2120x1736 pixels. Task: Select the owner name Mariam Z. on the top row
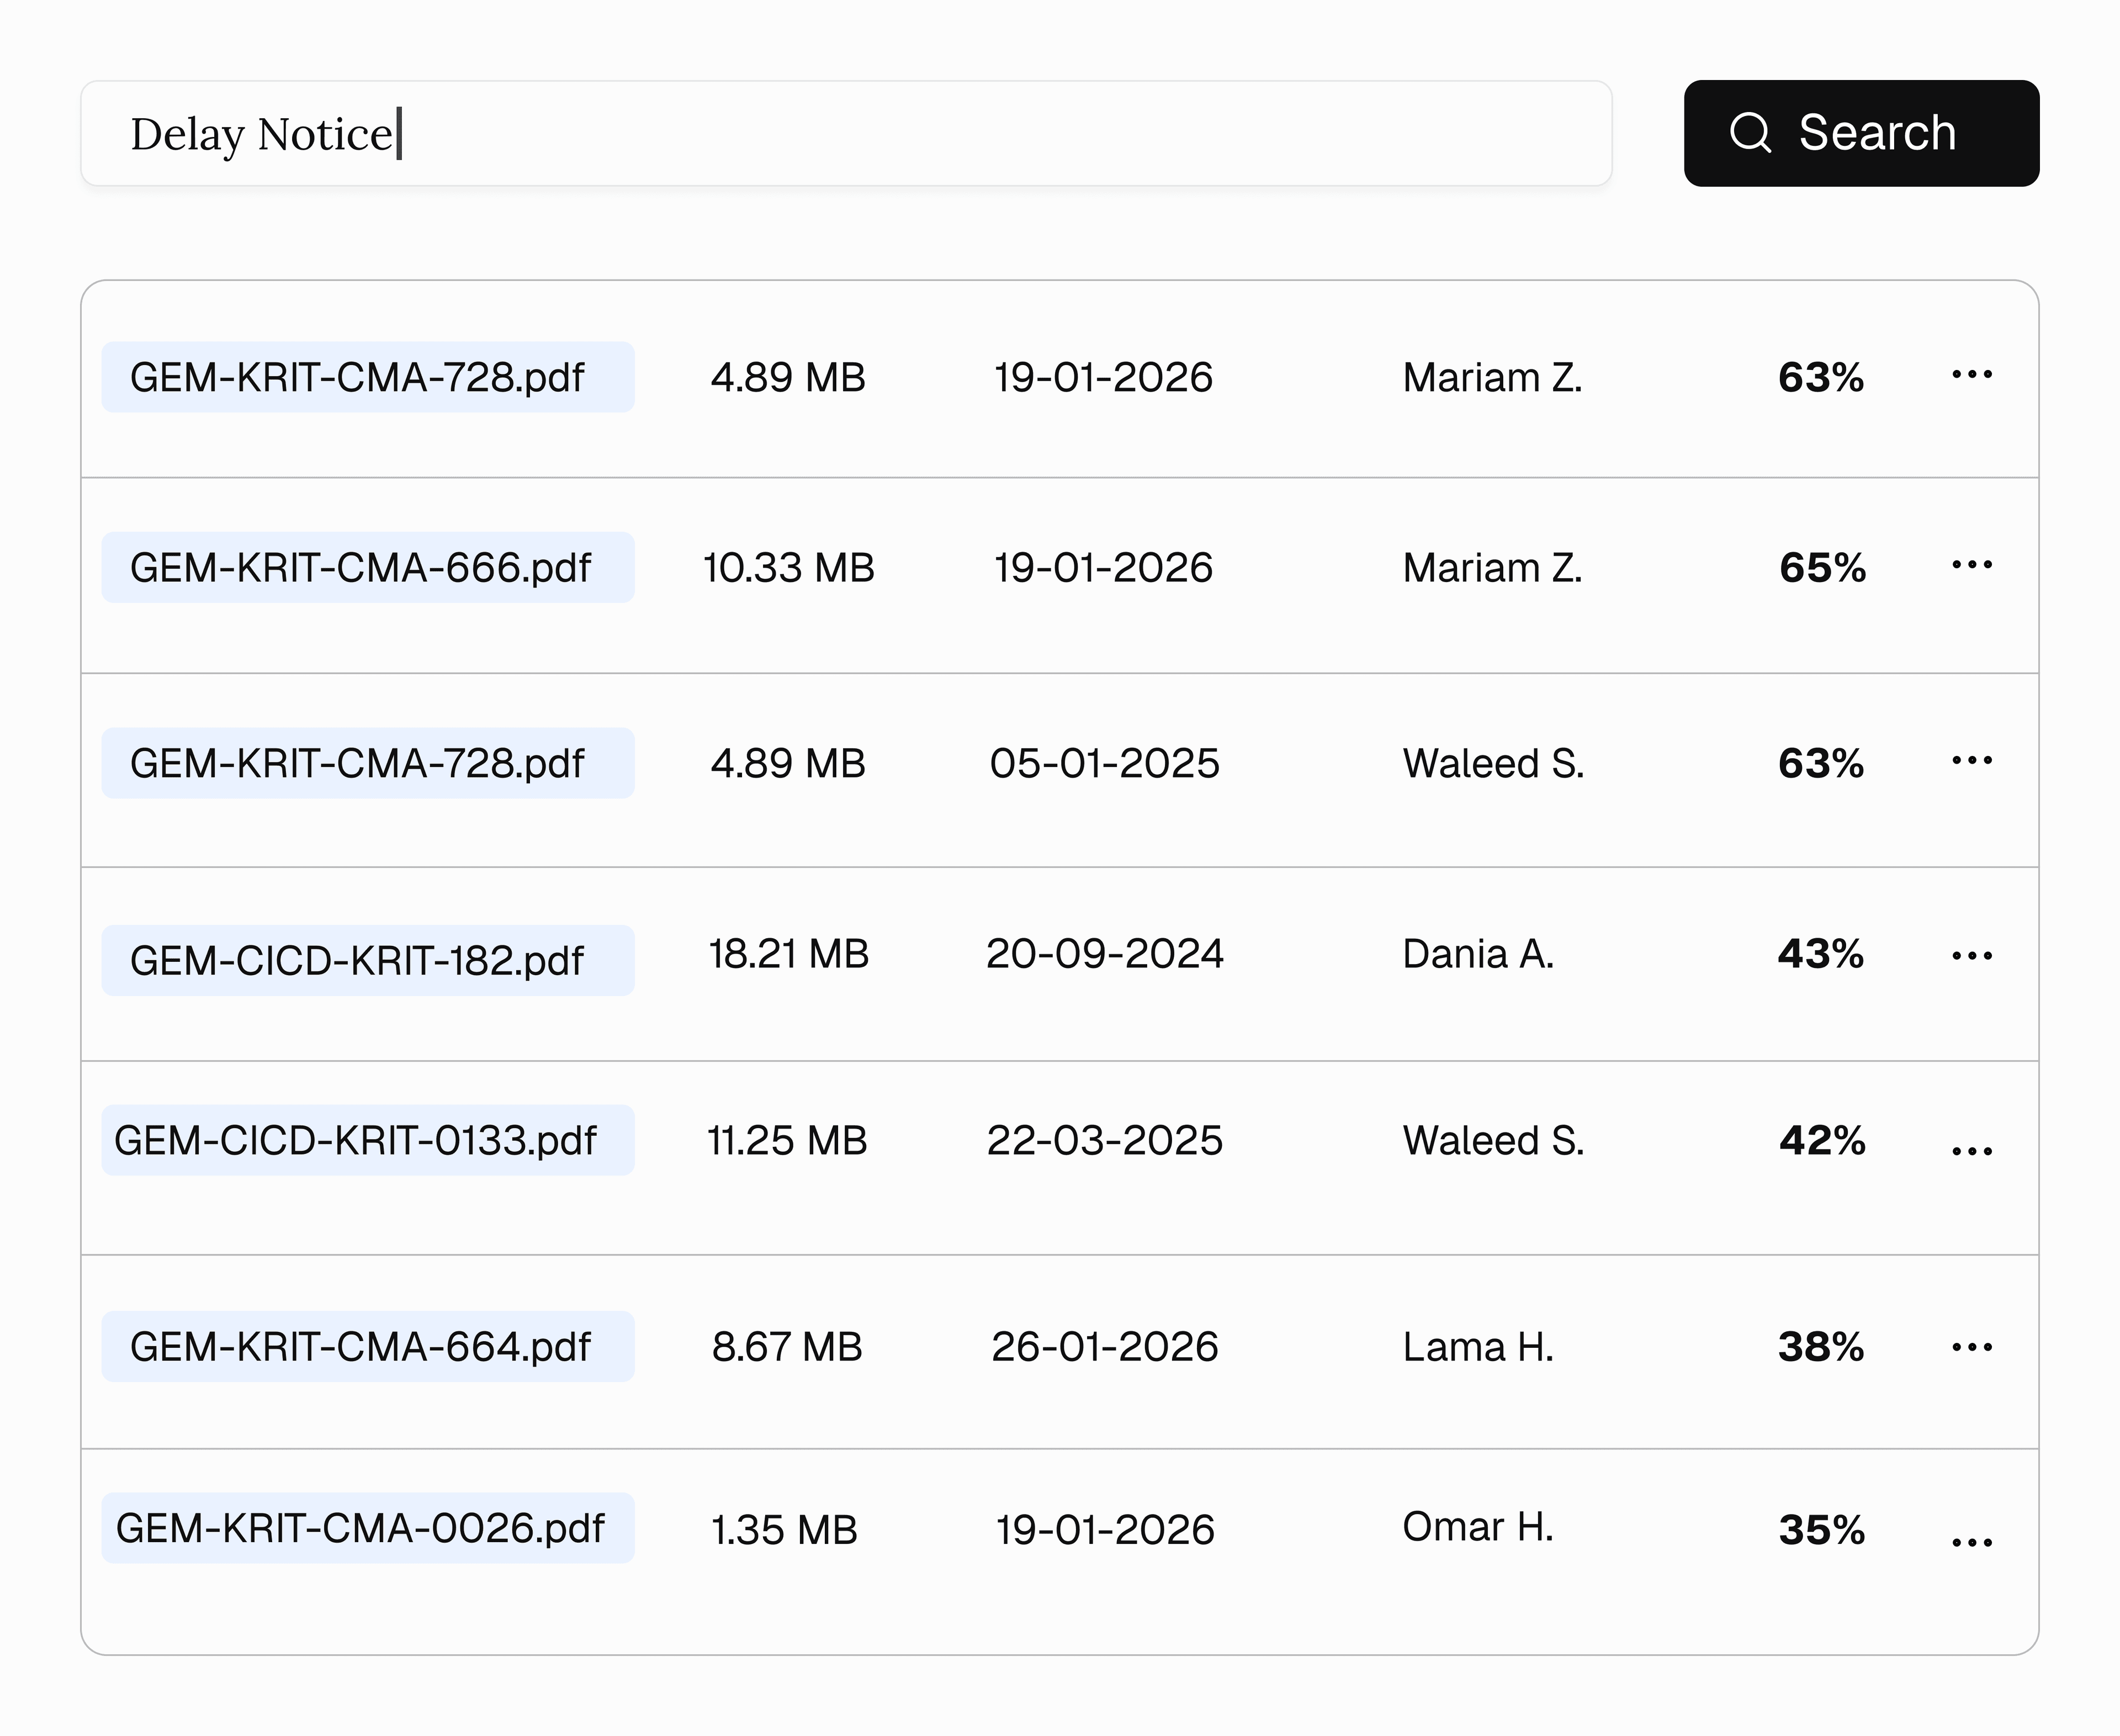[1492, 377]
